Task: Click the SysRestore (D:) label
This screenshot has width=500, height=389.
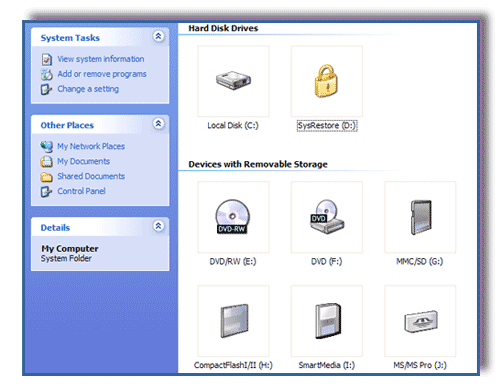Action: [327, 126]
